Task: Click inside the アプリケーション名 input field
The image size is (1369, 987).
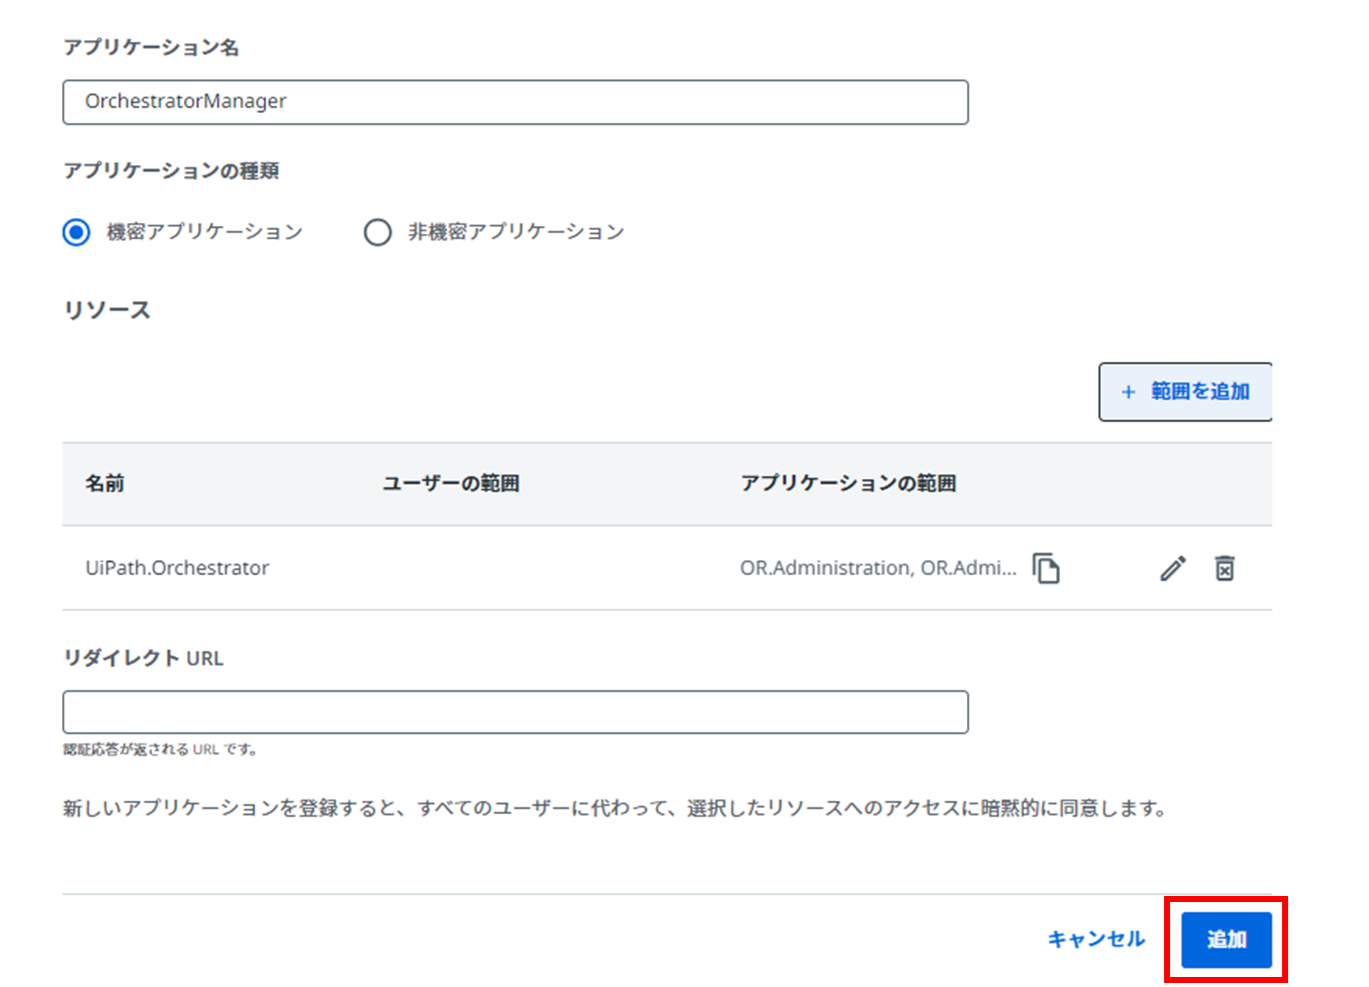Action: coord(515,101)
